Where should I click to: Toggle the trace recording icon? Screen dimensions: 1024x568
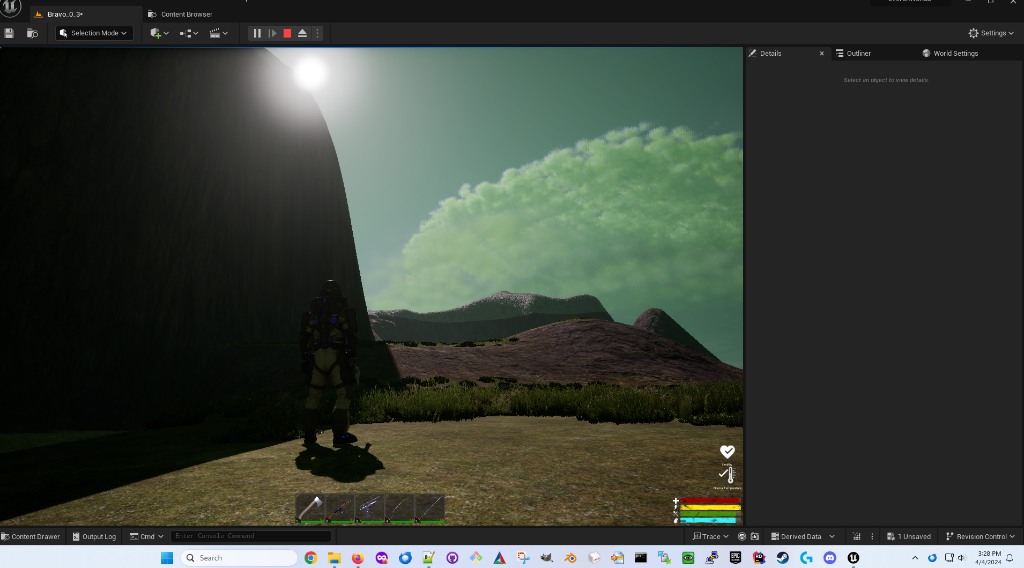tap(742, 536)
